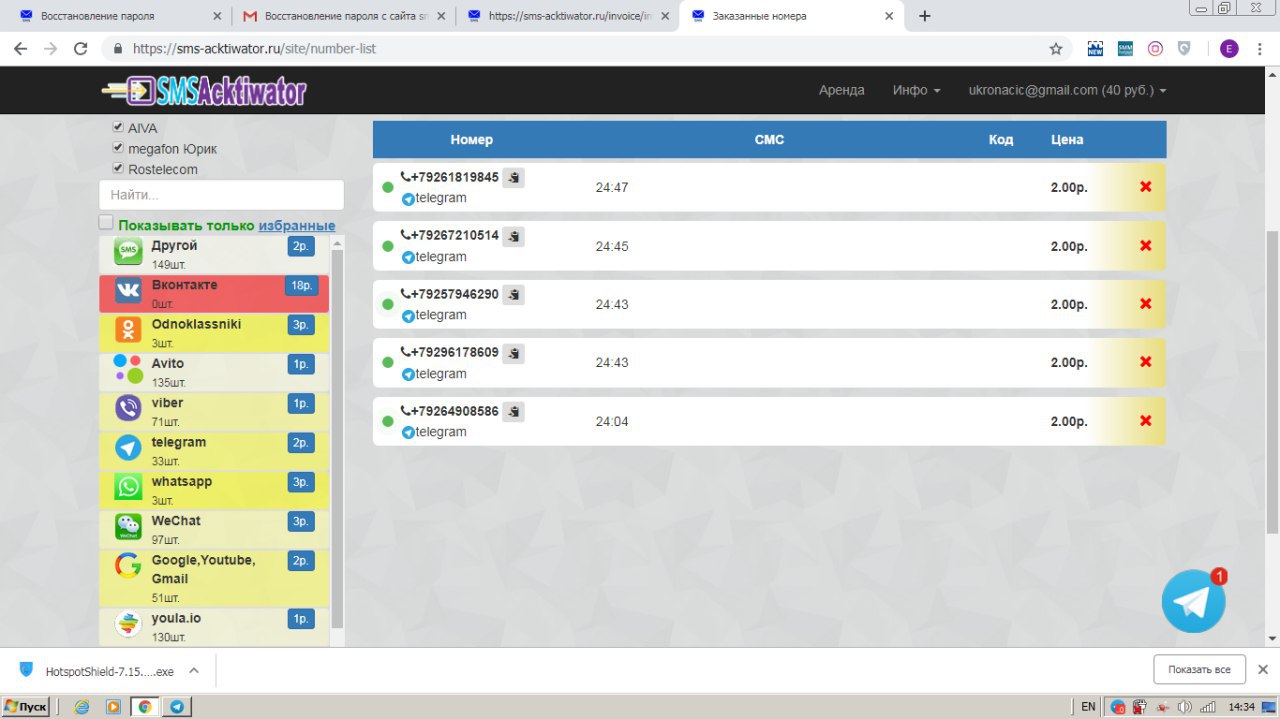This screenshot has height=719, width=1280.
Task: Expand the Инфо dropdown menu
Action: tap(916, 90)
